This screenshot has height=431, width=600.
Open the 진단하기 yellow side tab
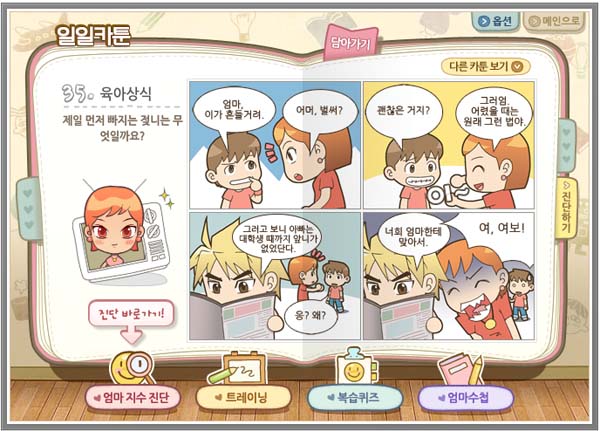coord(567,207)
